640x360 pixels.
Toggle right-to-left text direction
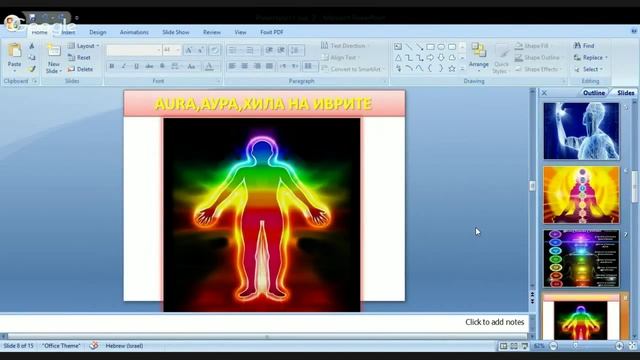[x=296, y=66]
